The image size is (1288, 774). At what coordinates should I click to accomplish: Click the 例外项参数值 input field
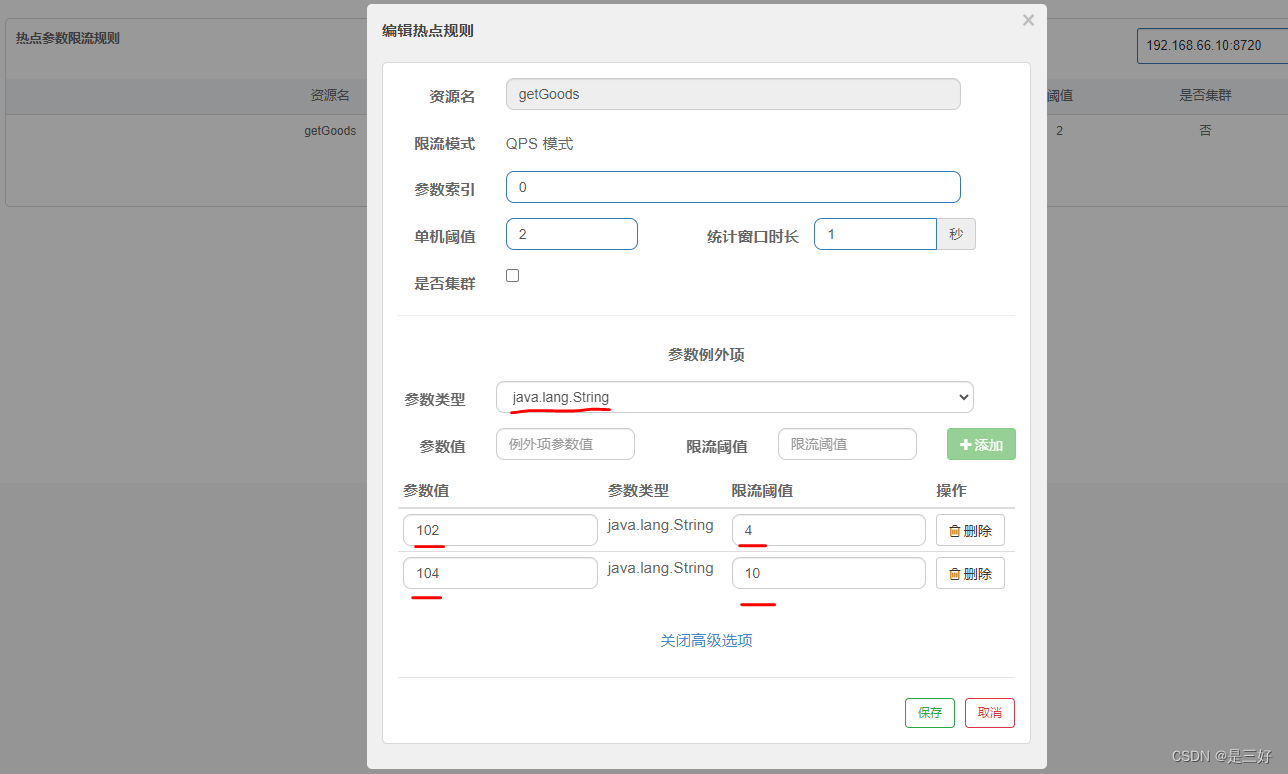point(565,444)
